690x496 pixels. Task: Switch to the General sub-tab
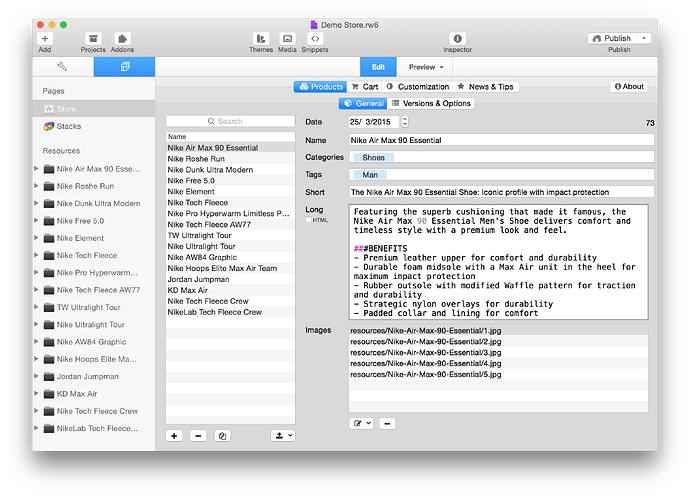click(363, 103)
